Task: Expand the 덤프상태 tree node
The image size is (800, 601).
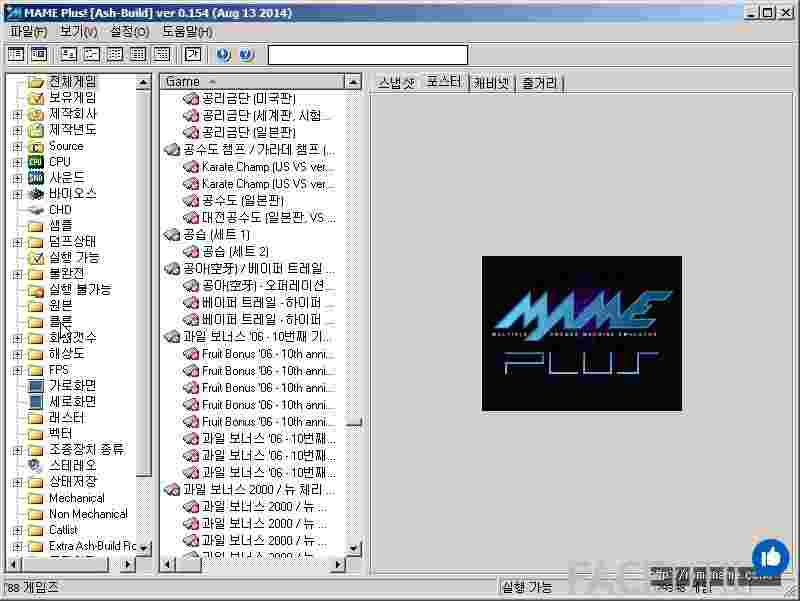Action: (17, 242)
